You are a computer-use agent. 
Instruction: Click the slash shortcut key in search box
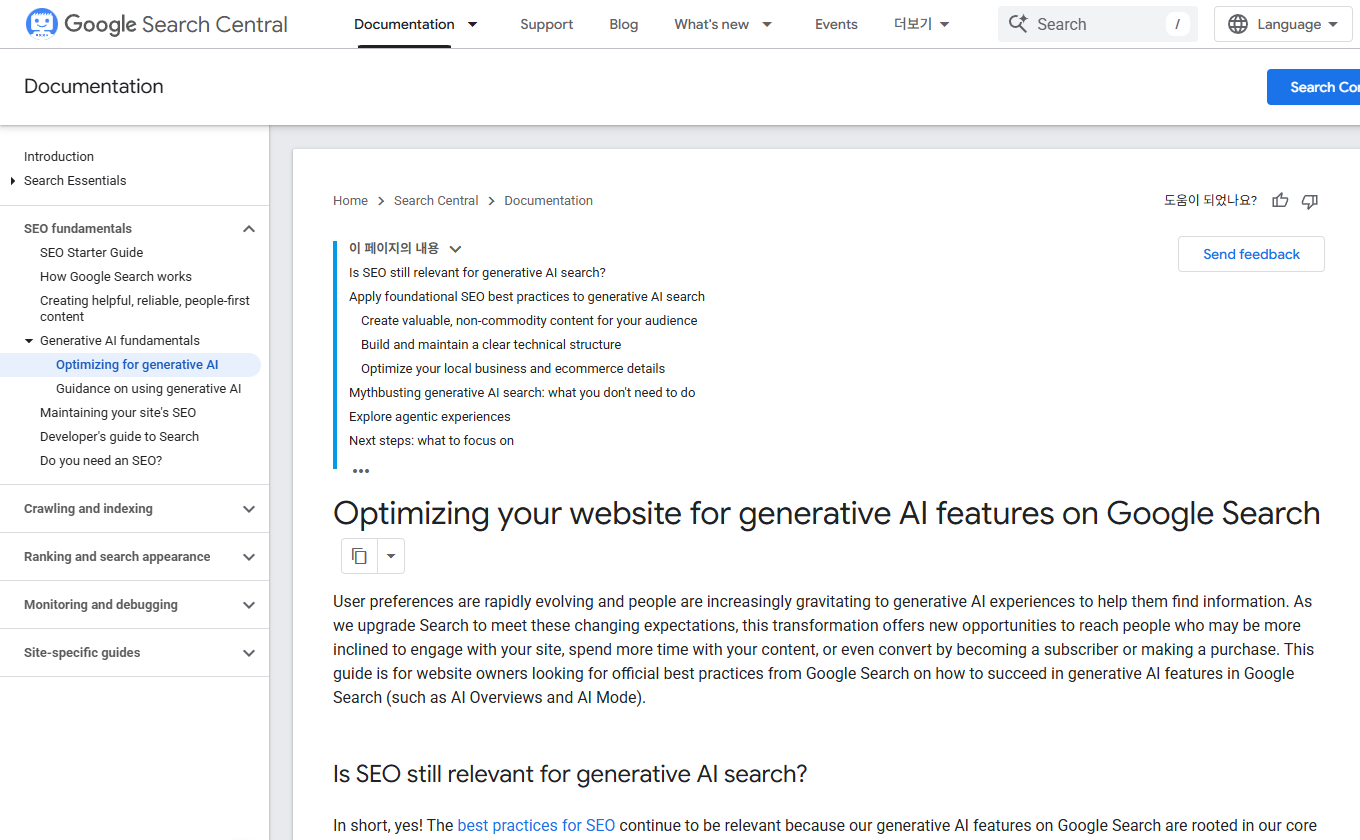coord(1177,24)
